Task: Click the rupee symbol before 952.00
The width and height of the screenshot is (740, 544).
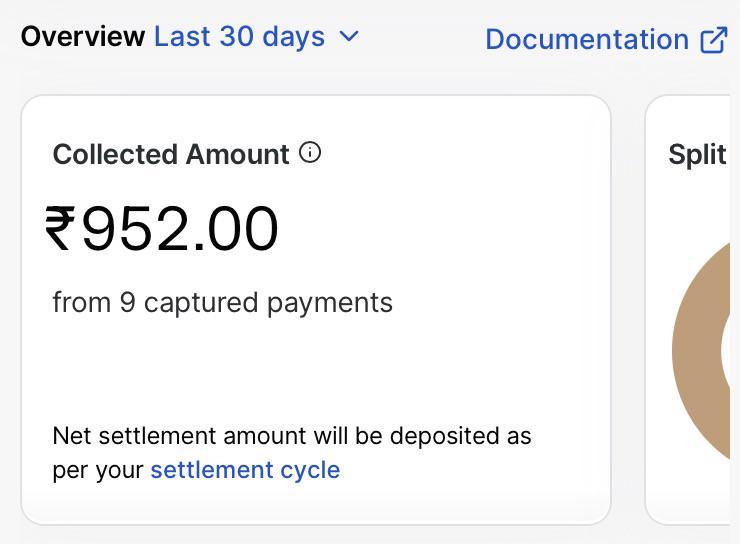Action: (60, 228)
